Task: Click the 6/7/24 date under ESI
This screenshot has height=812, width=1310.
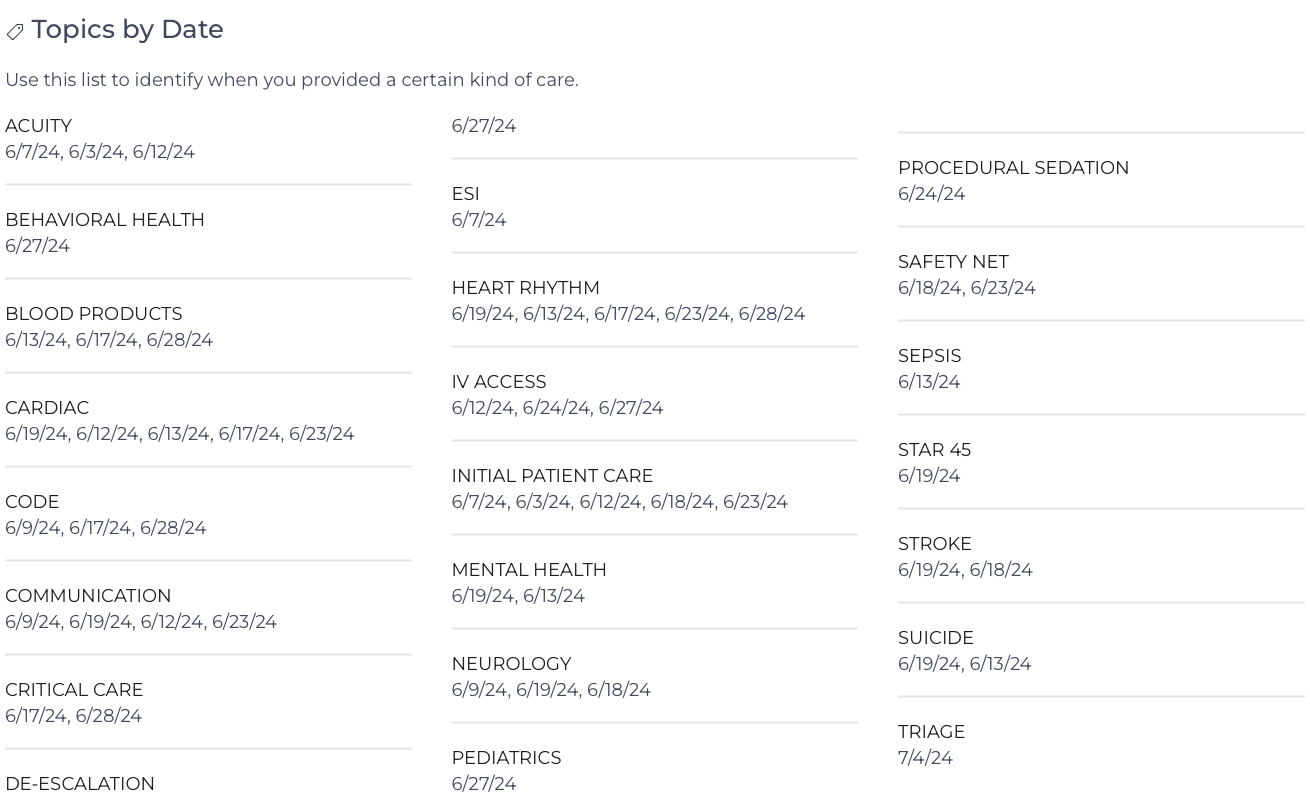Action: (x=479, y=220)
